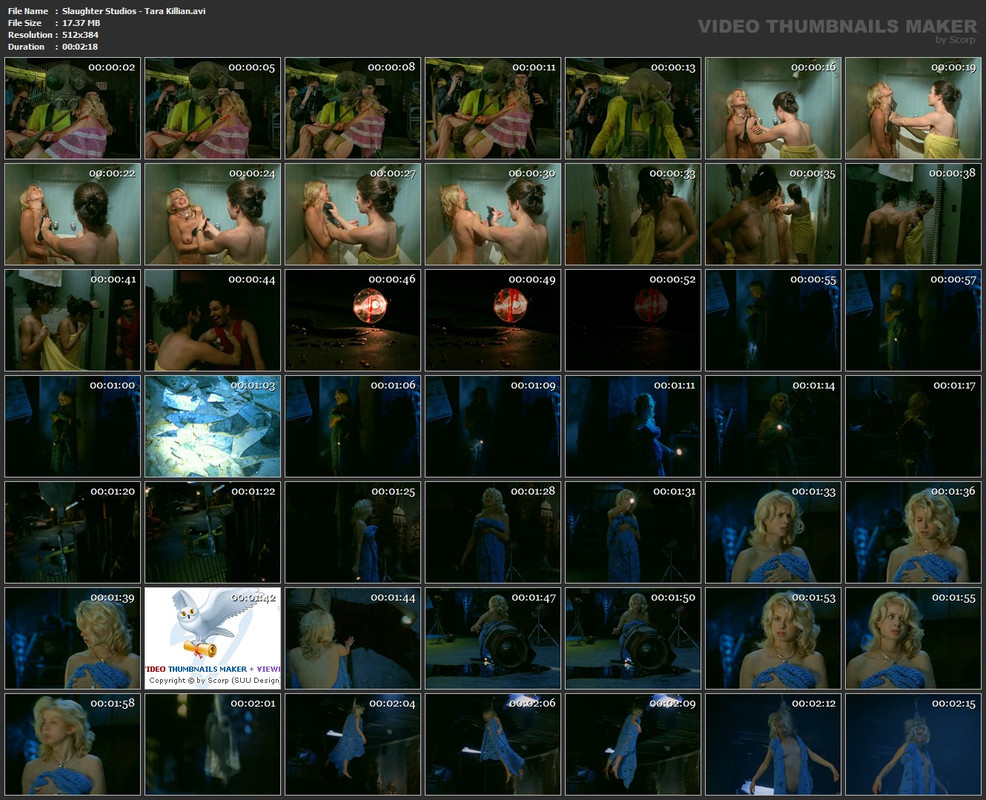Select the broken glass frame at 00:01:03
Viewport: 986px width, 800px height.
tap(213, 426)
